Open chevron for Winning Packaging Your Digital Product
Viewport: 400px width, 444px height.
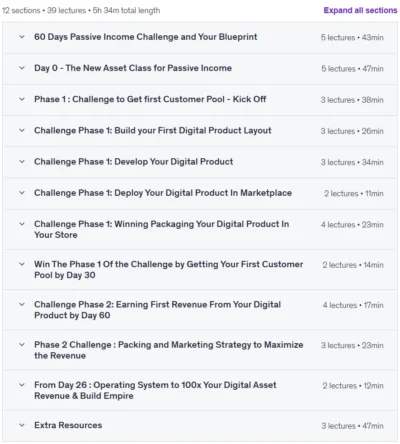[x=22, y=224]
